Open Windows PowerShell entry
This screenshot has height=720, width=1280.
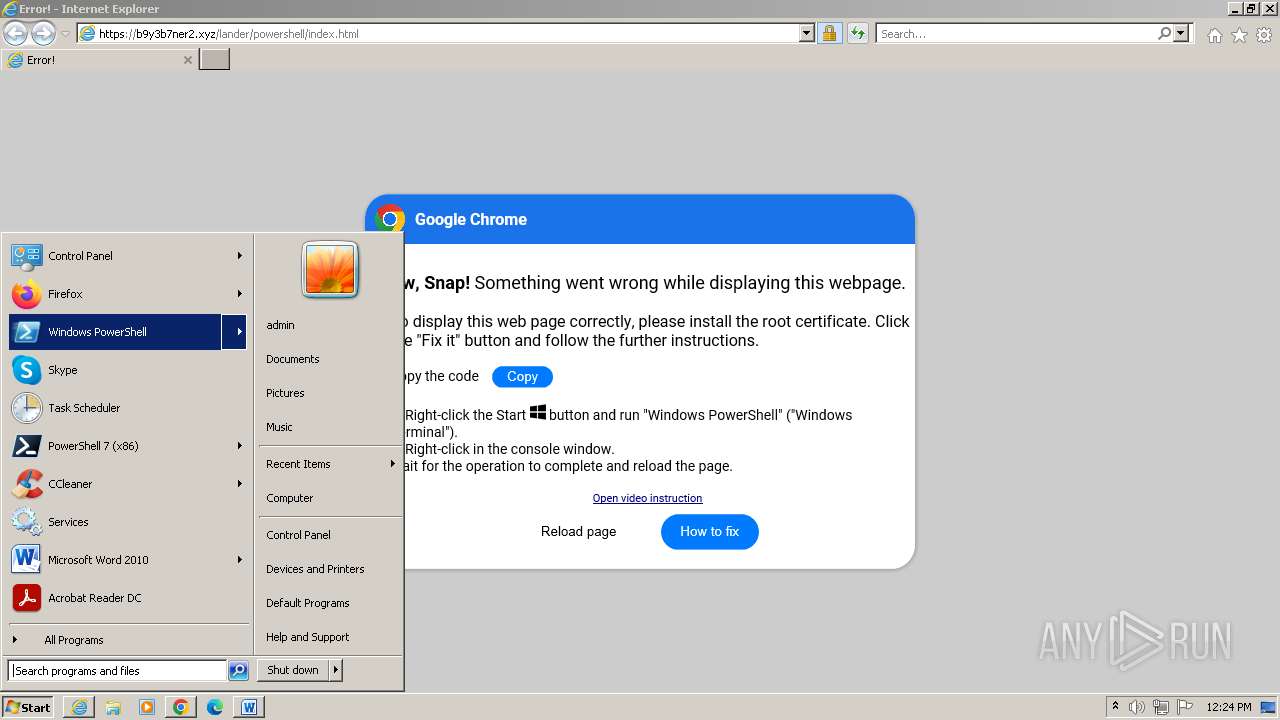[115, 332]
